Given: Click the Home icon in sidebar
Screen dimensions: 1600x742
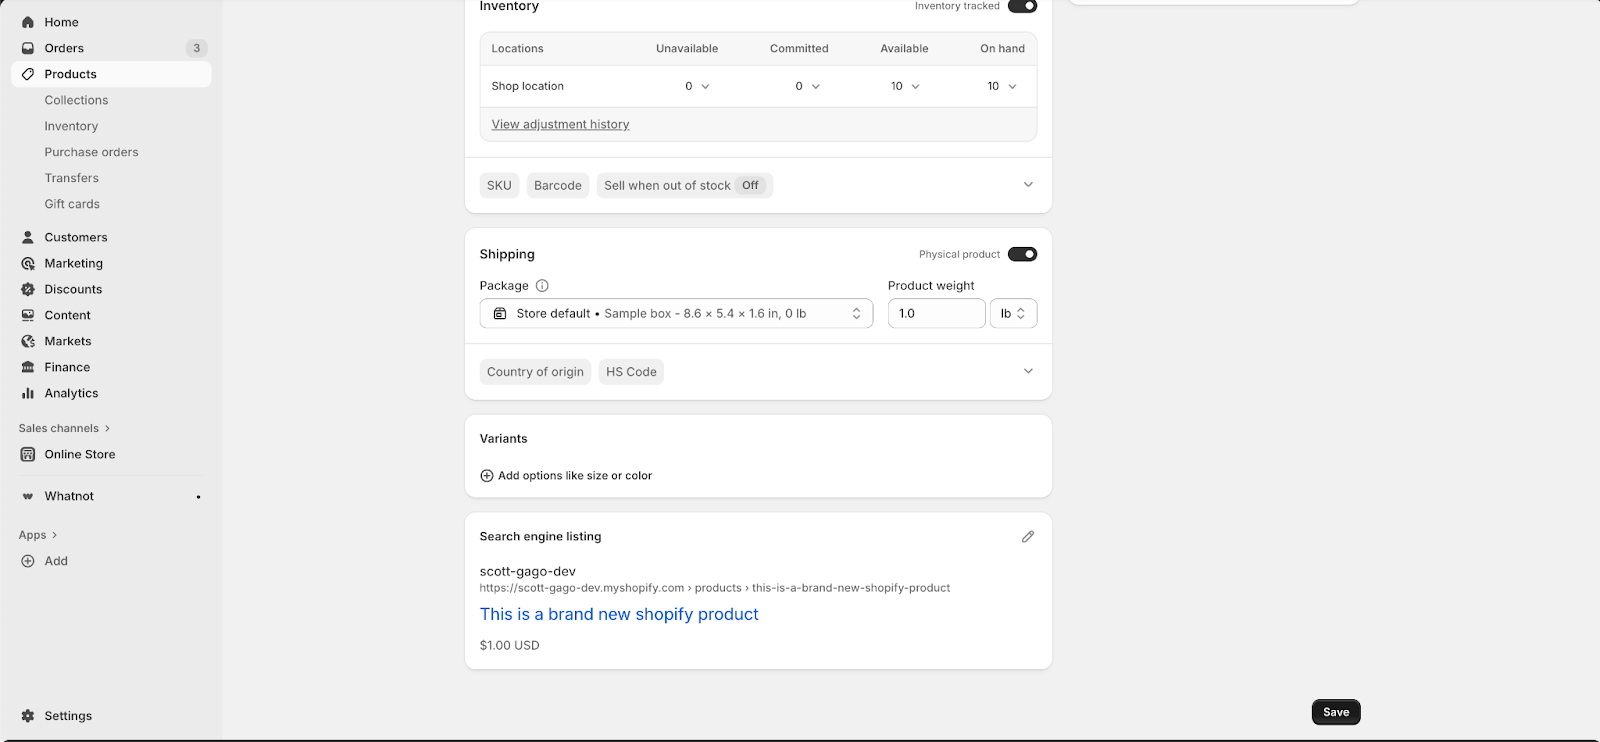Looking at the screenshot, I should 28,22.
